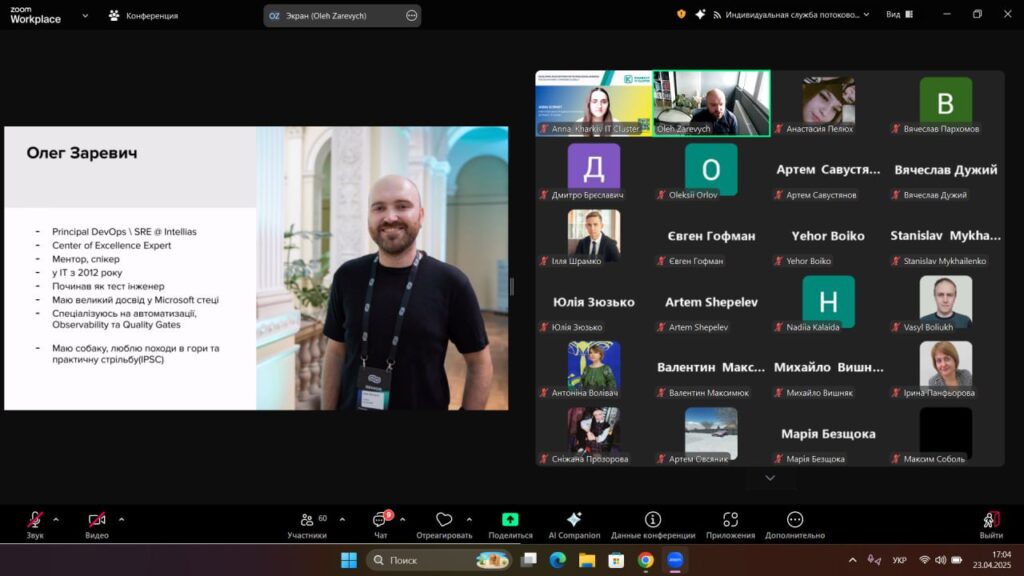Viewport: 1024px width, 576px height.
Task: Switch to the Конференция tab
Action: 144,16
